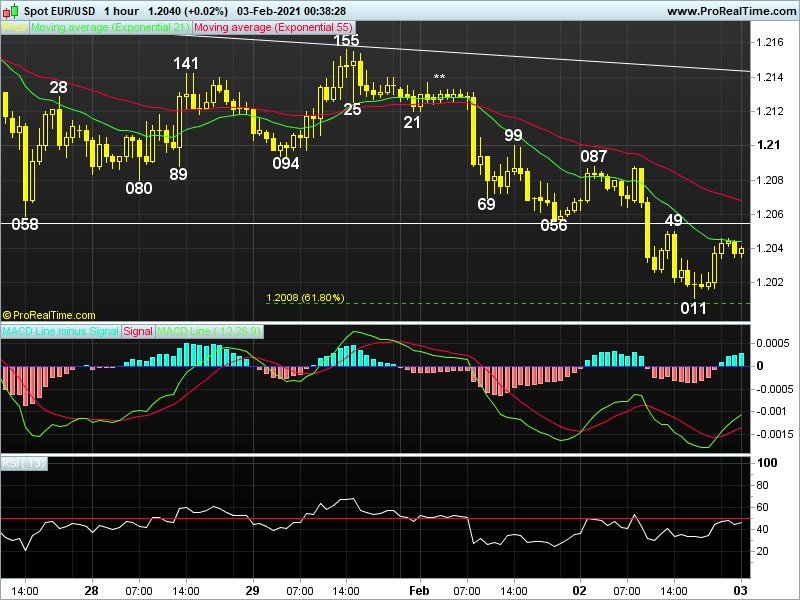
Task: Open the RSI (13) indicator label
Action: [x=23, y=462]
